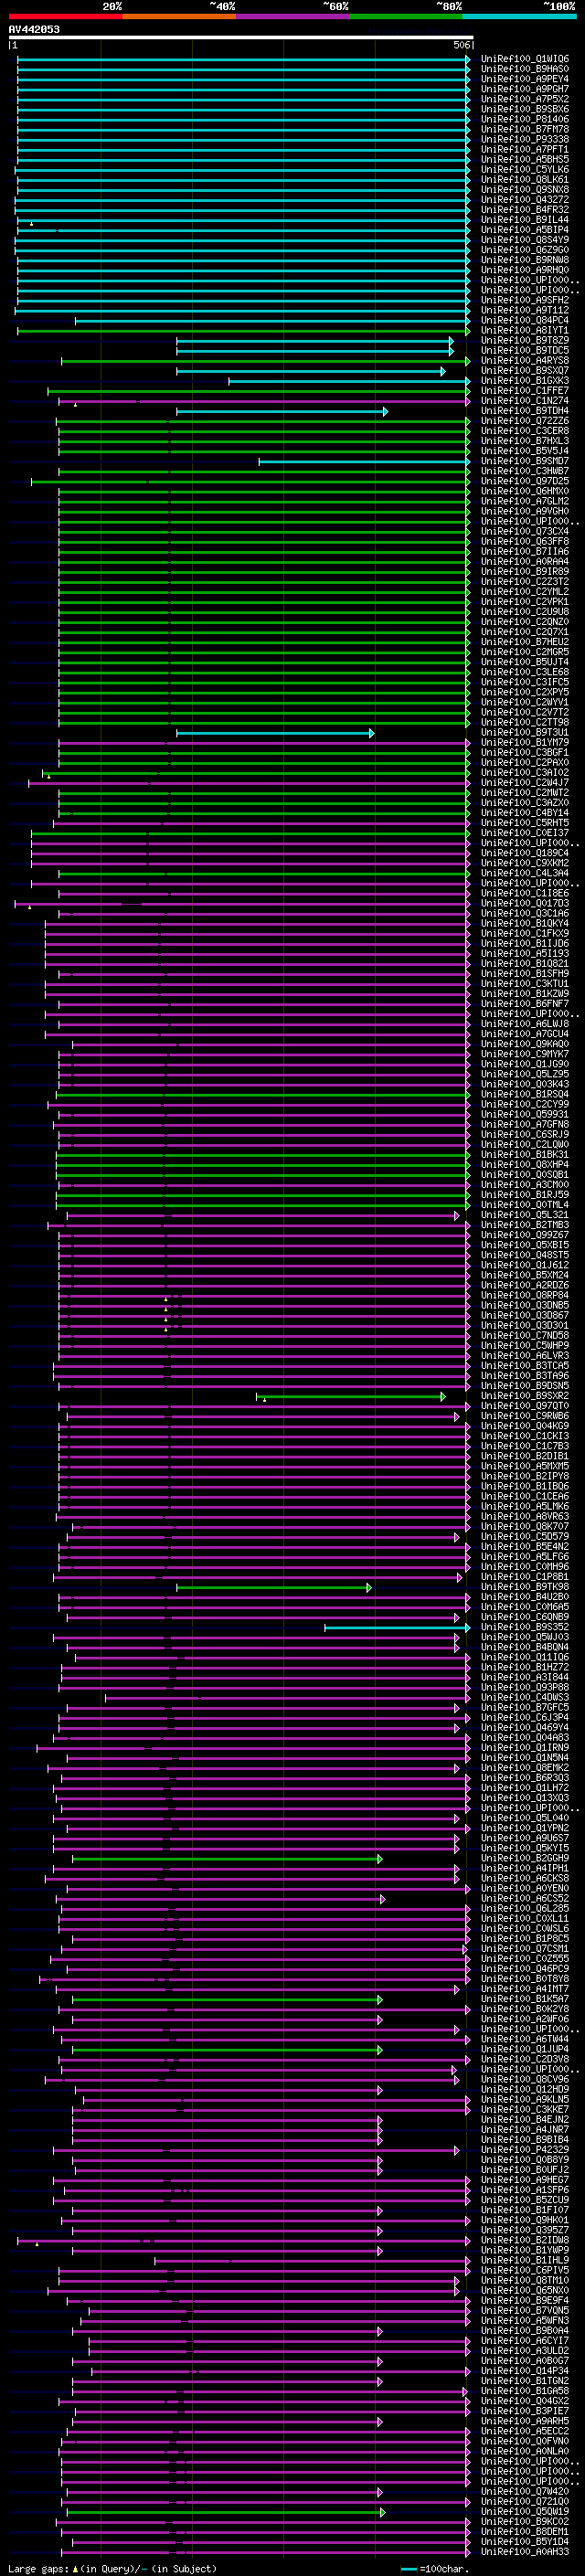The image size is (585, 2576).
Task: Select hit label UniRef100_C2YML2
Action: click(x=524, y=591)
